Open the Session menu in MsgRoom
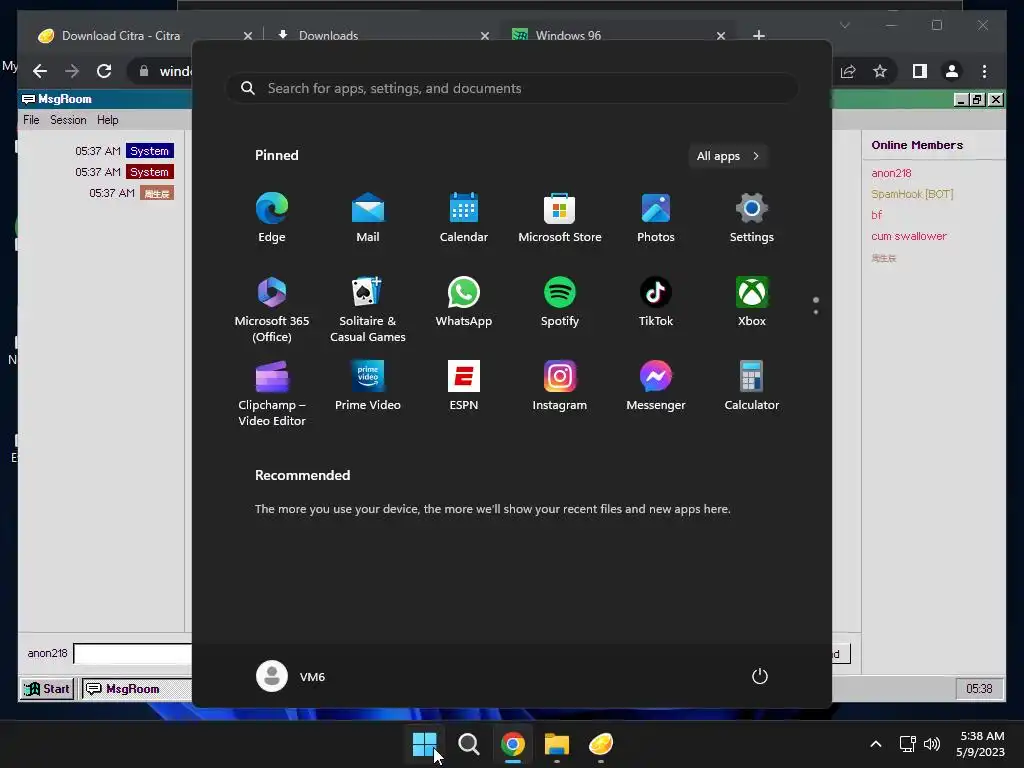 (68, 120)
